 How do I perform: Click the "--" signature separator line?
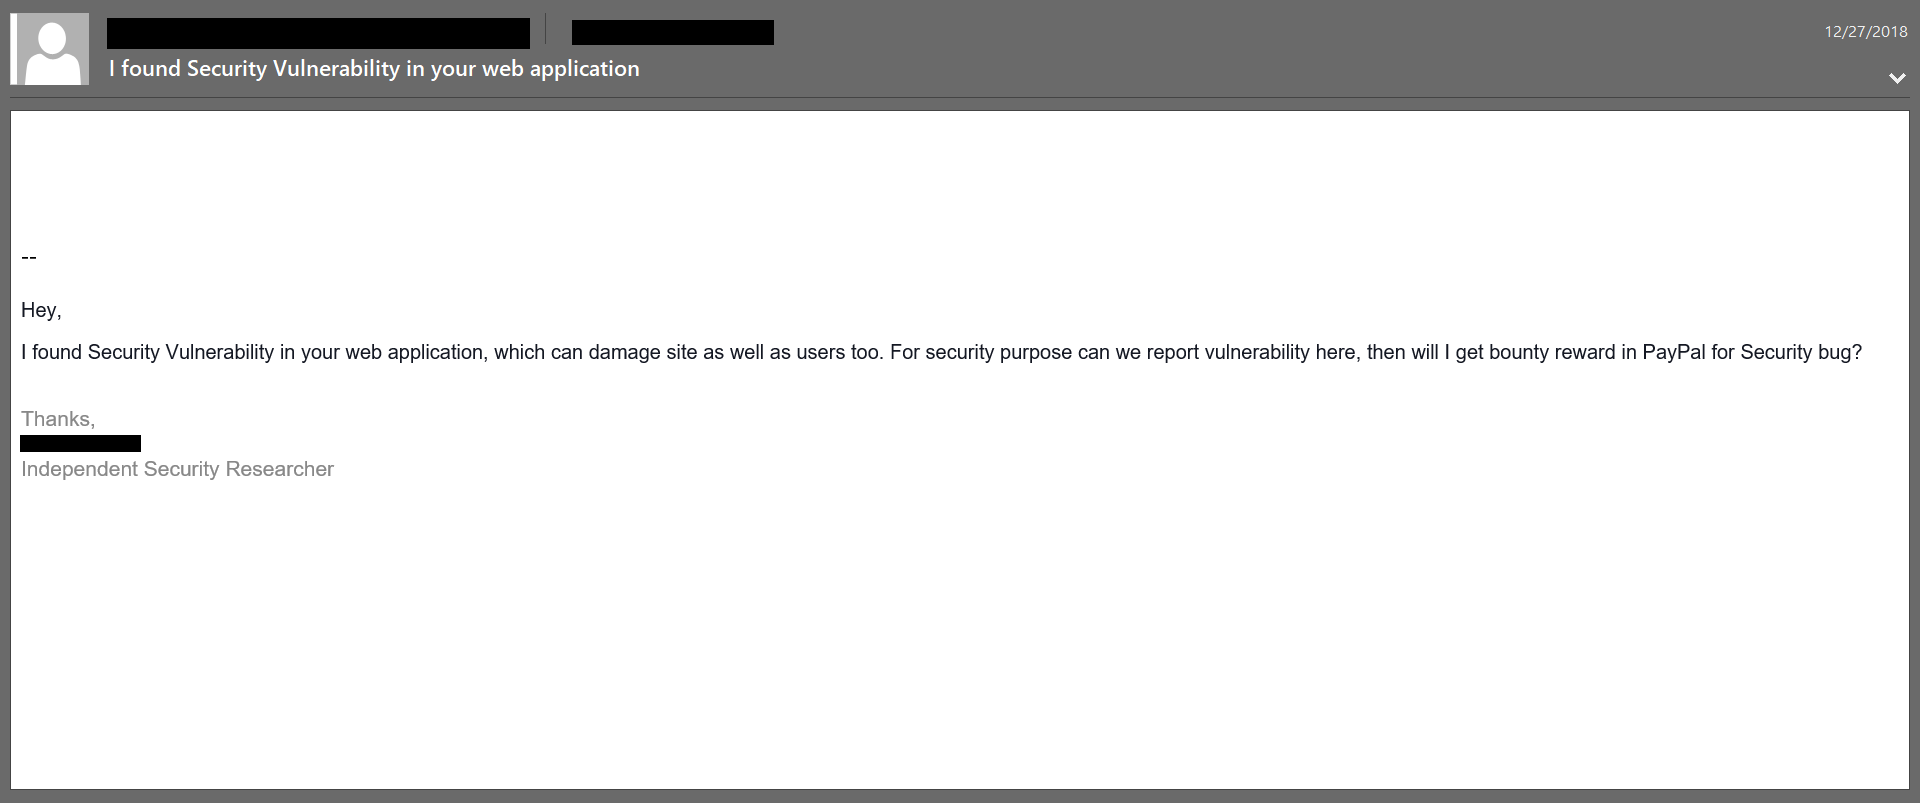[29, 257]
